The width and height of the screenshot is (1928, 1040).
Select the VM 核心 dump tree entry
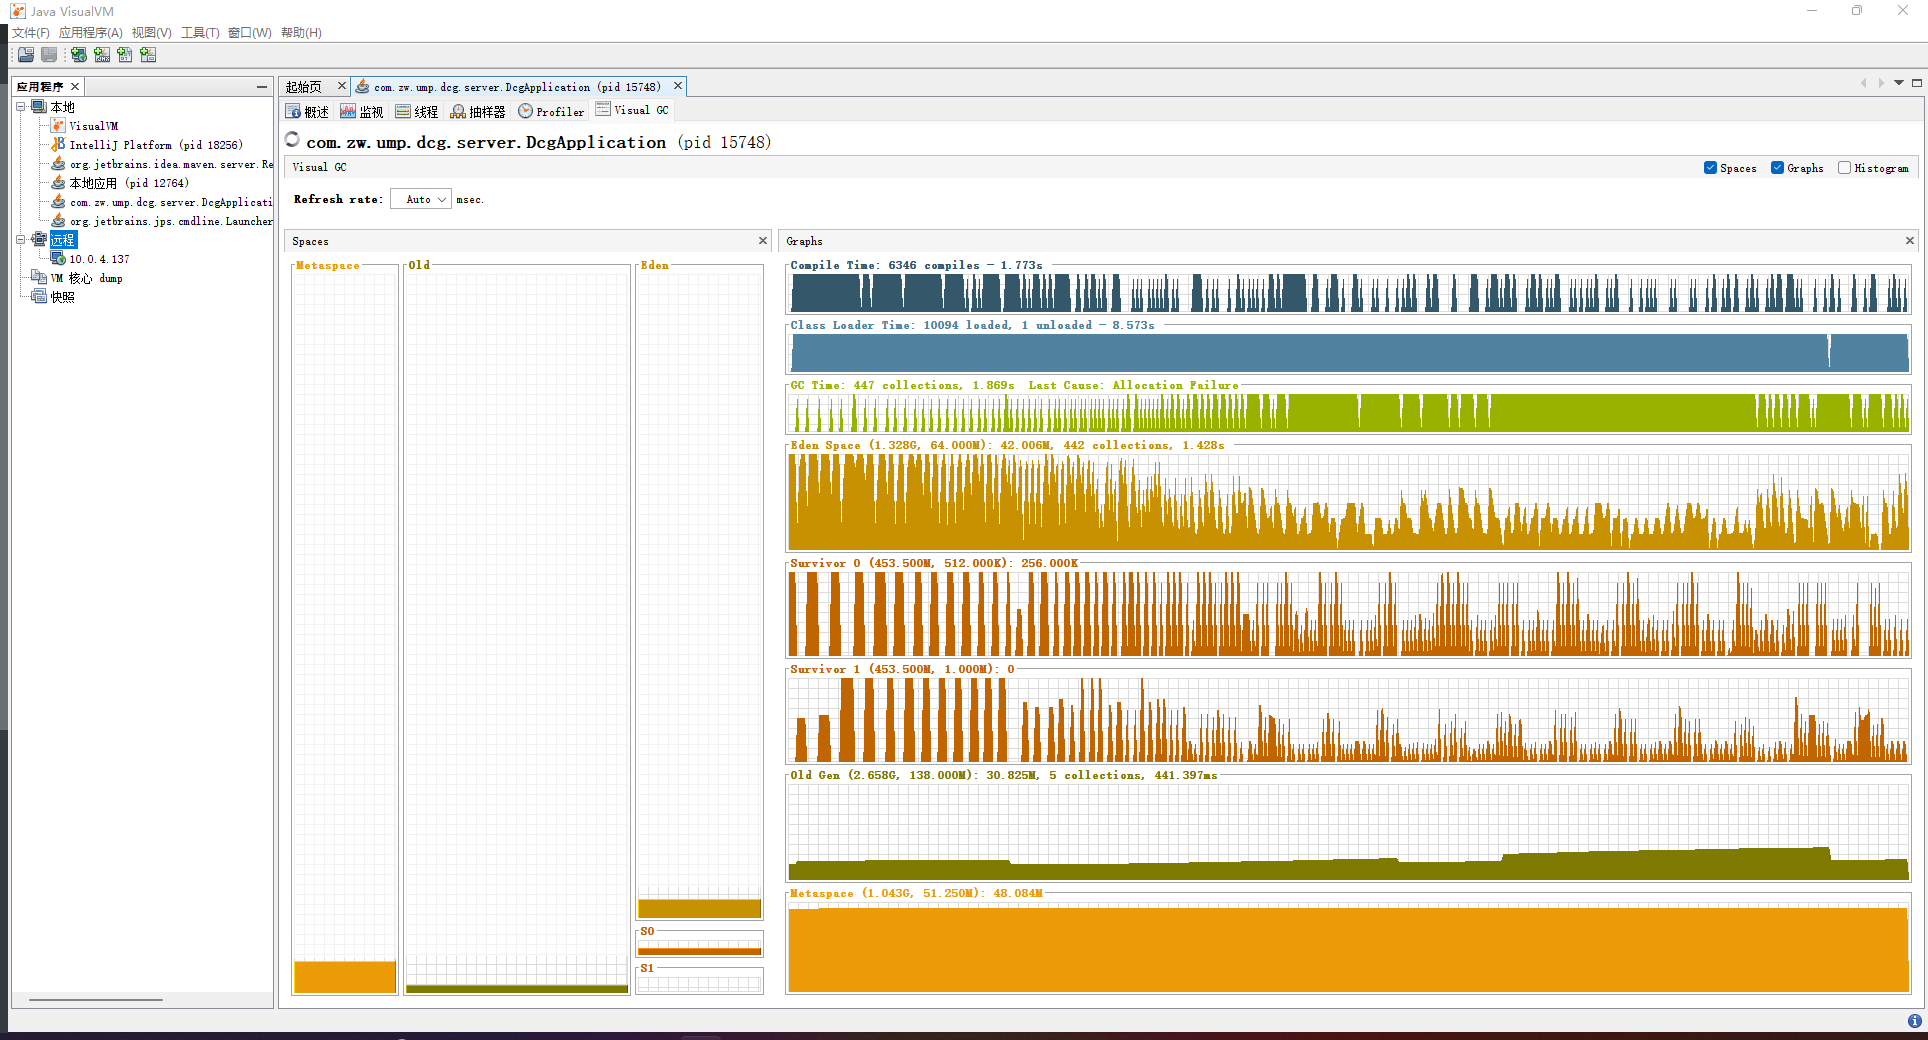(x=87, y=278)
